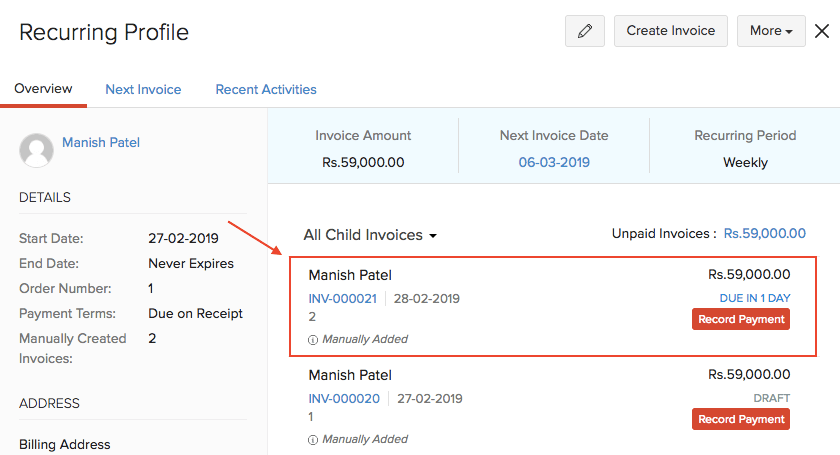Record Payment for invoice INV-000020

[741, 419]
